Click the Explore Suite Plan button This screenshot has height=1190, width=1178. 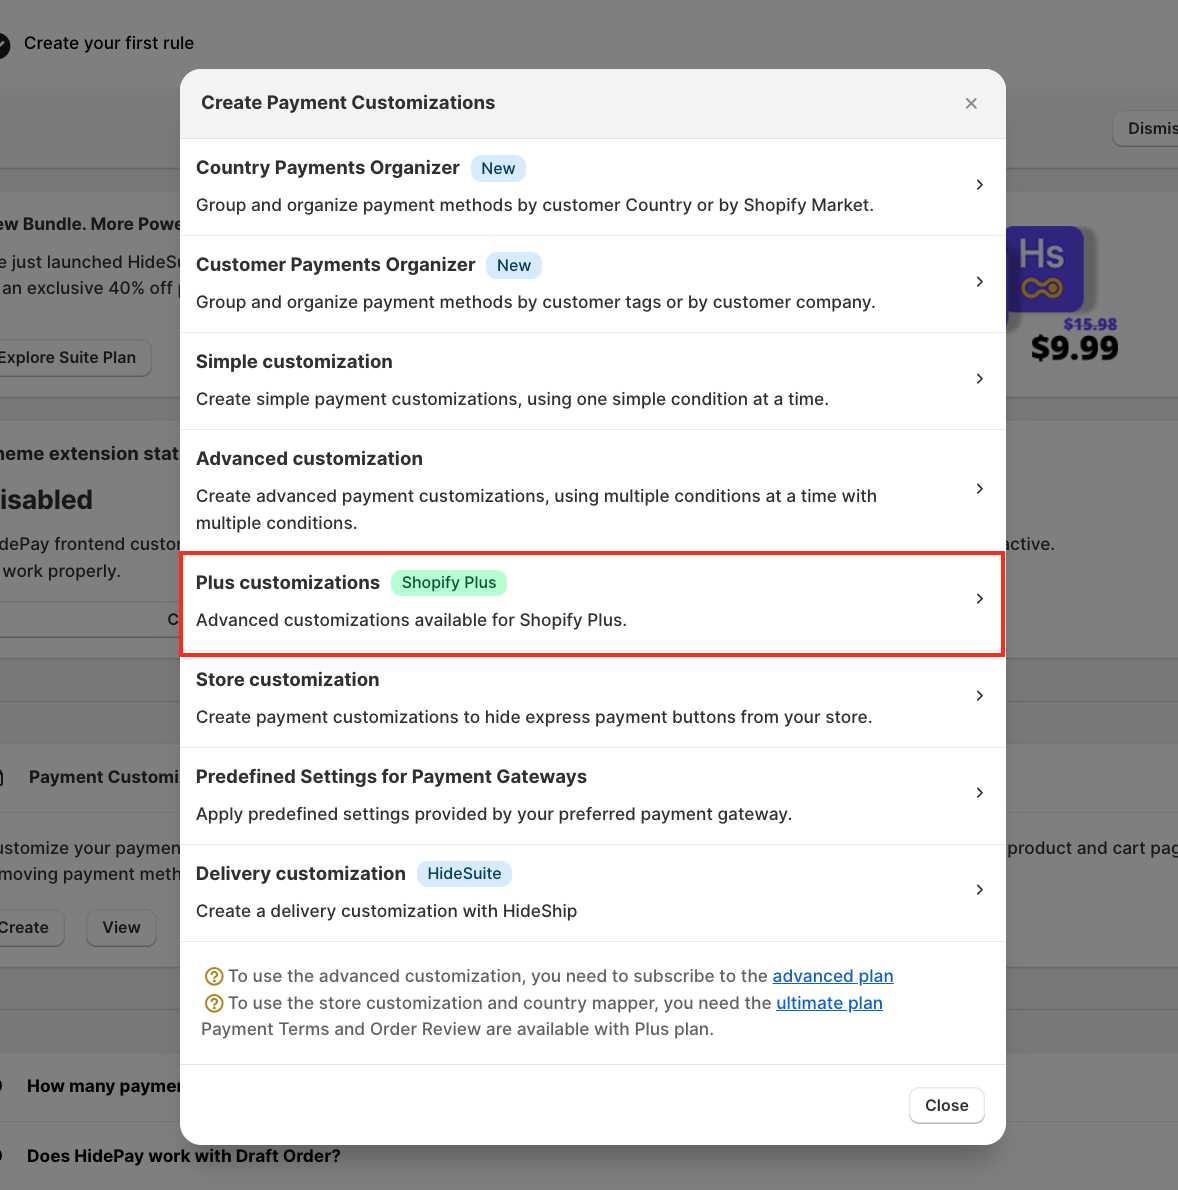(x=70, y=358)
